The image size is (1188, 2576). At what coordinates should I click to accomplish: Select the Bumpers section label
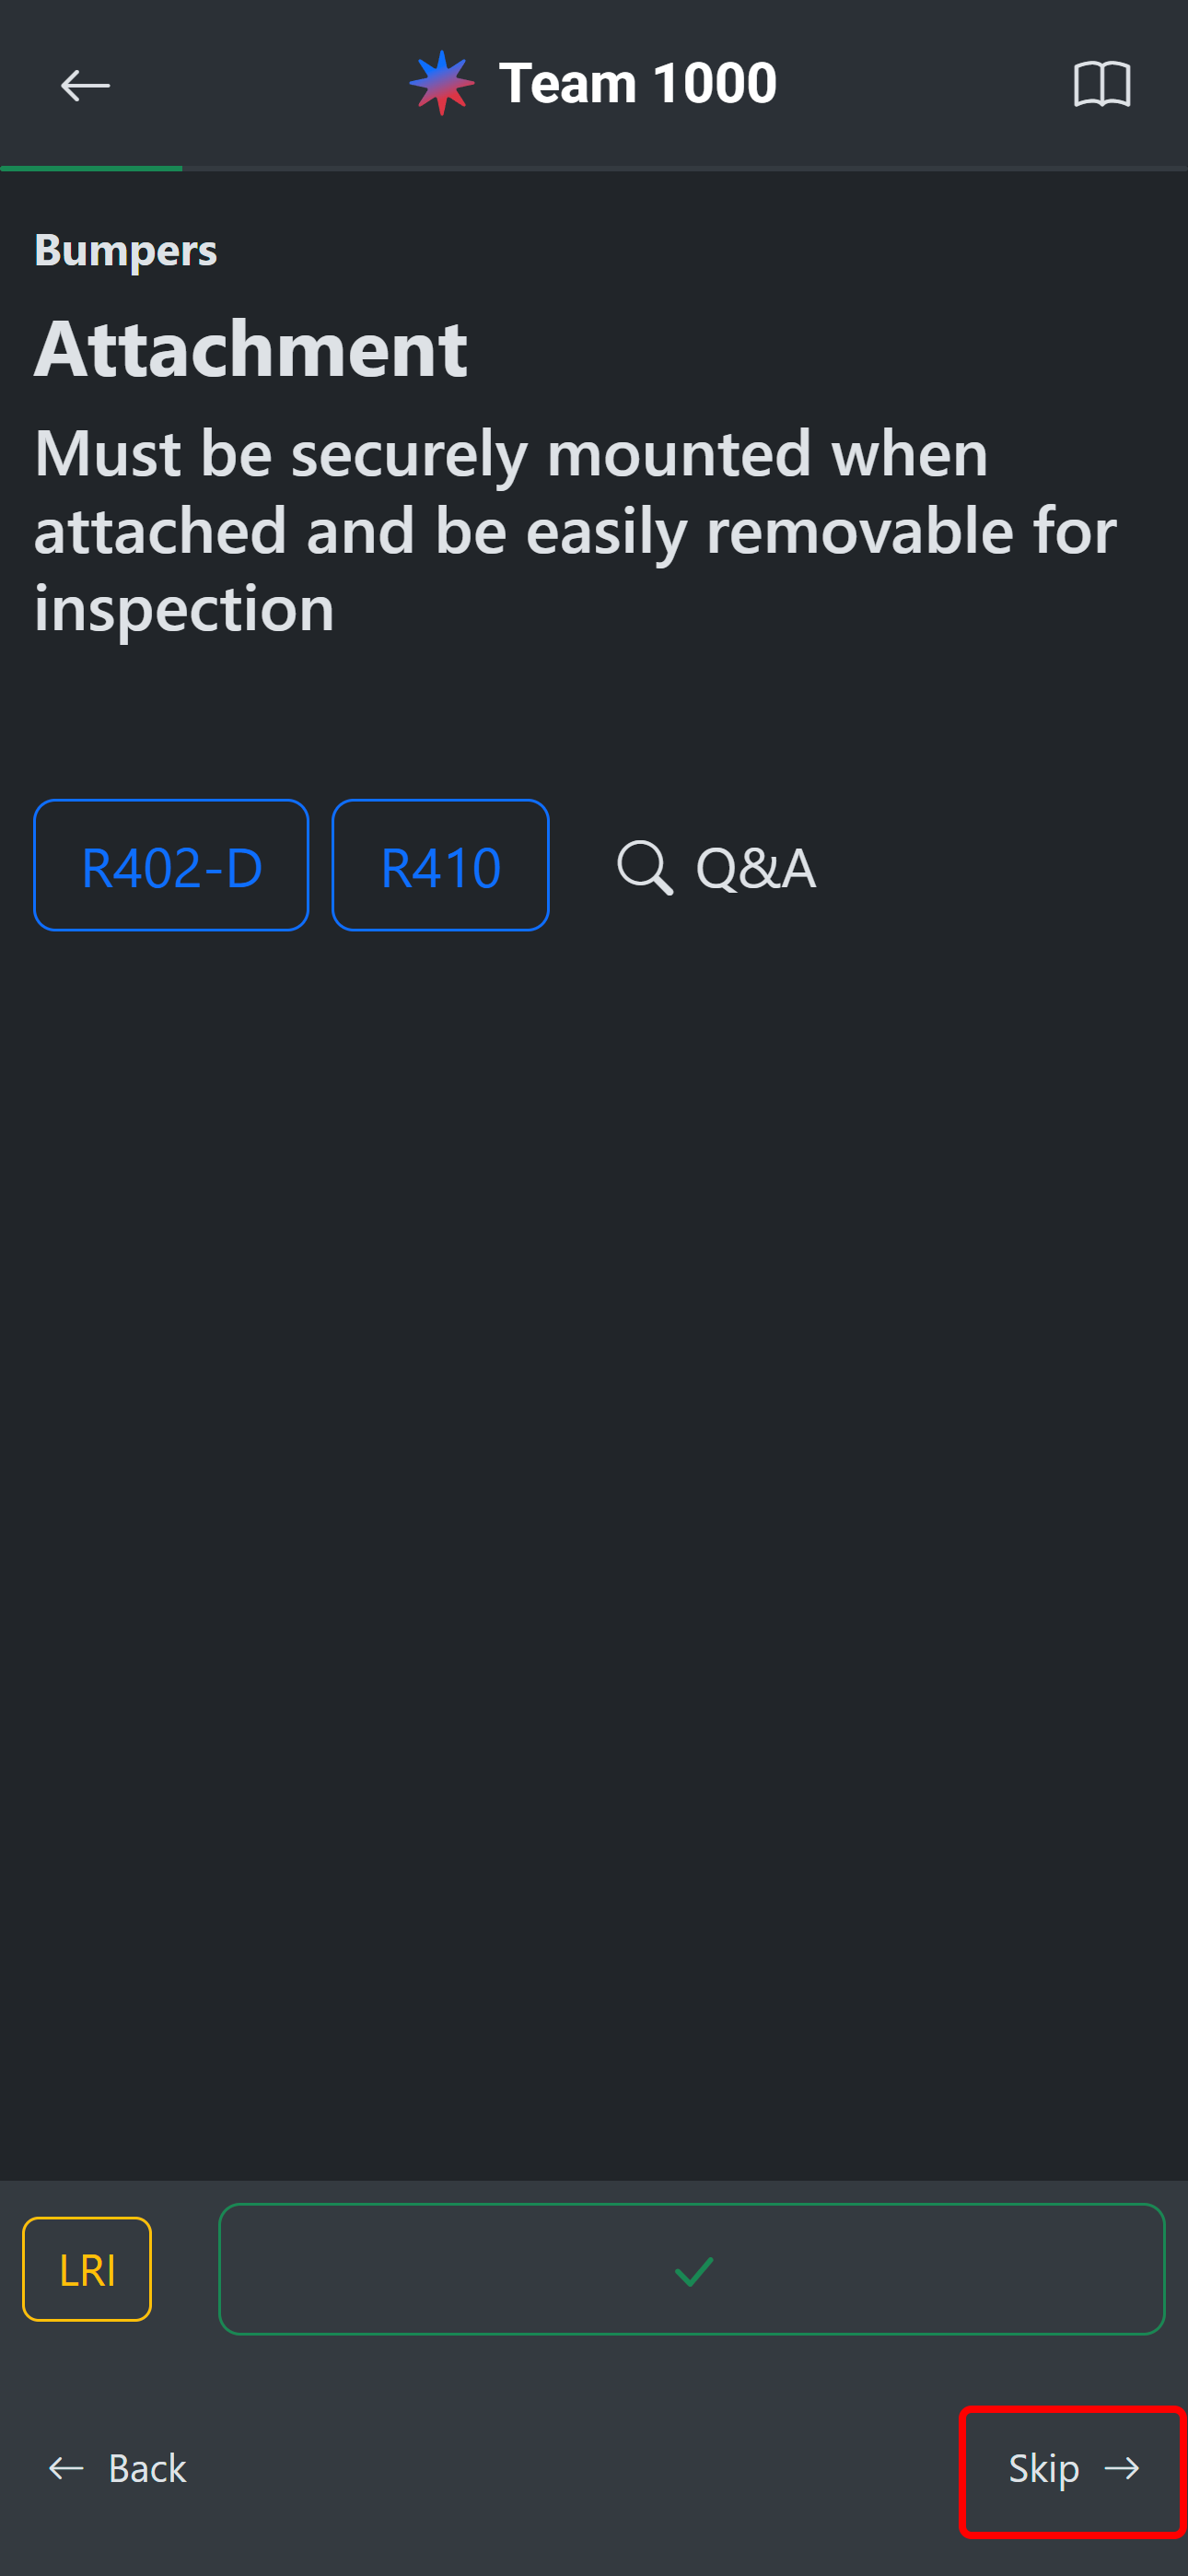click(125, 250)
